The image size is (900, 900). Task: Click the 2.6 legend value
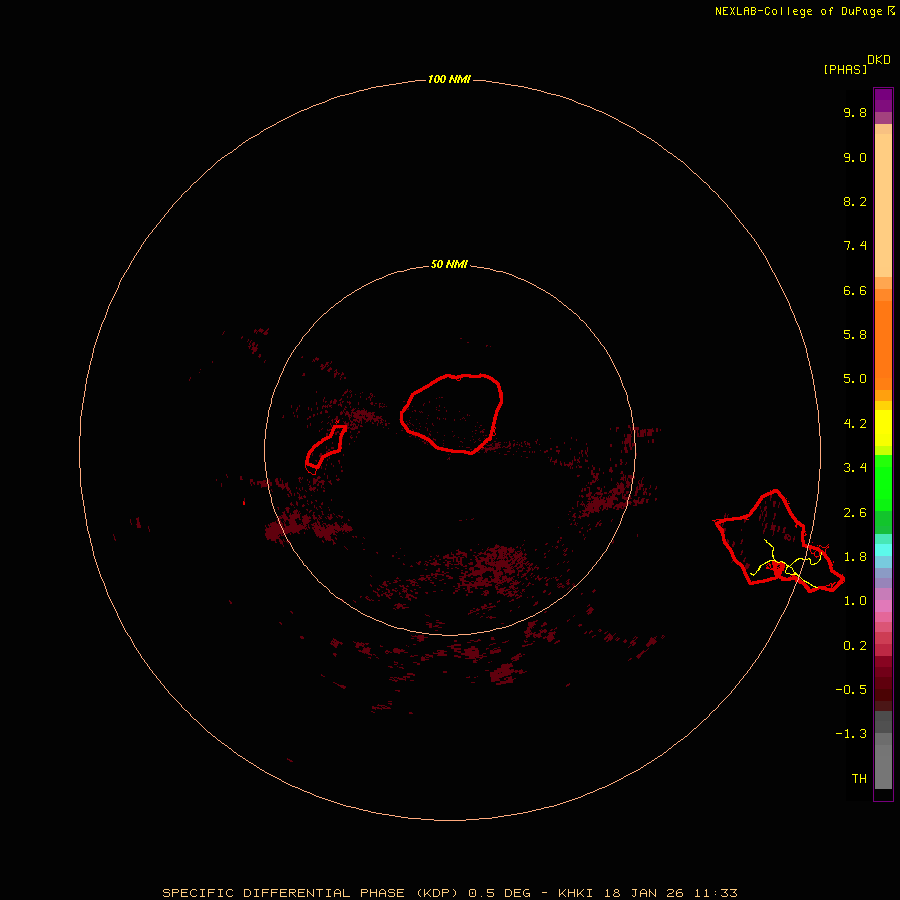pos(855,513)
